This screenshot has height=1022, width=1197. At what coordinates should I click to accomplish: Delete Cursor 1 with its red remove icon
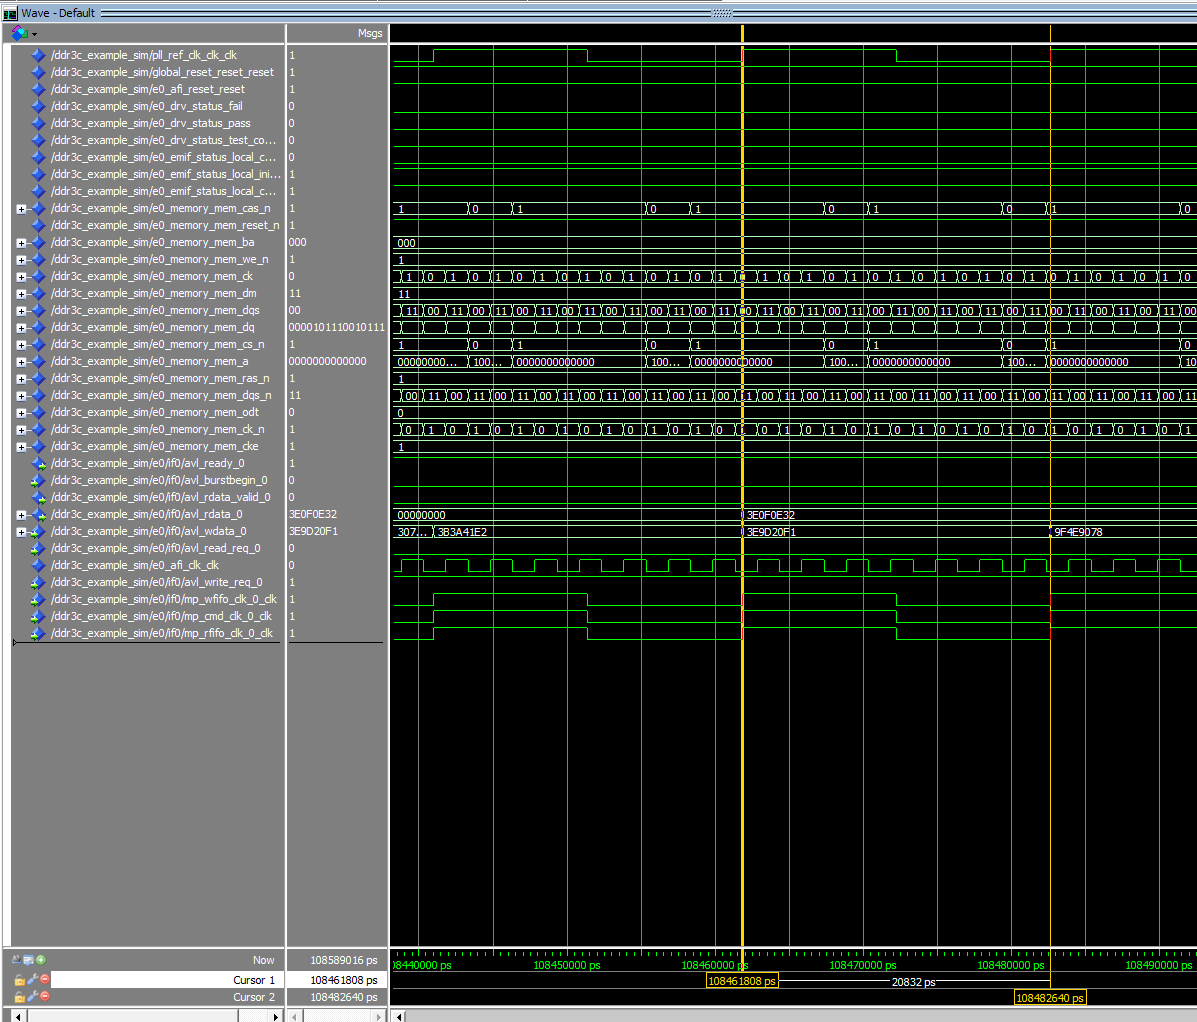(x=44, y=980)
